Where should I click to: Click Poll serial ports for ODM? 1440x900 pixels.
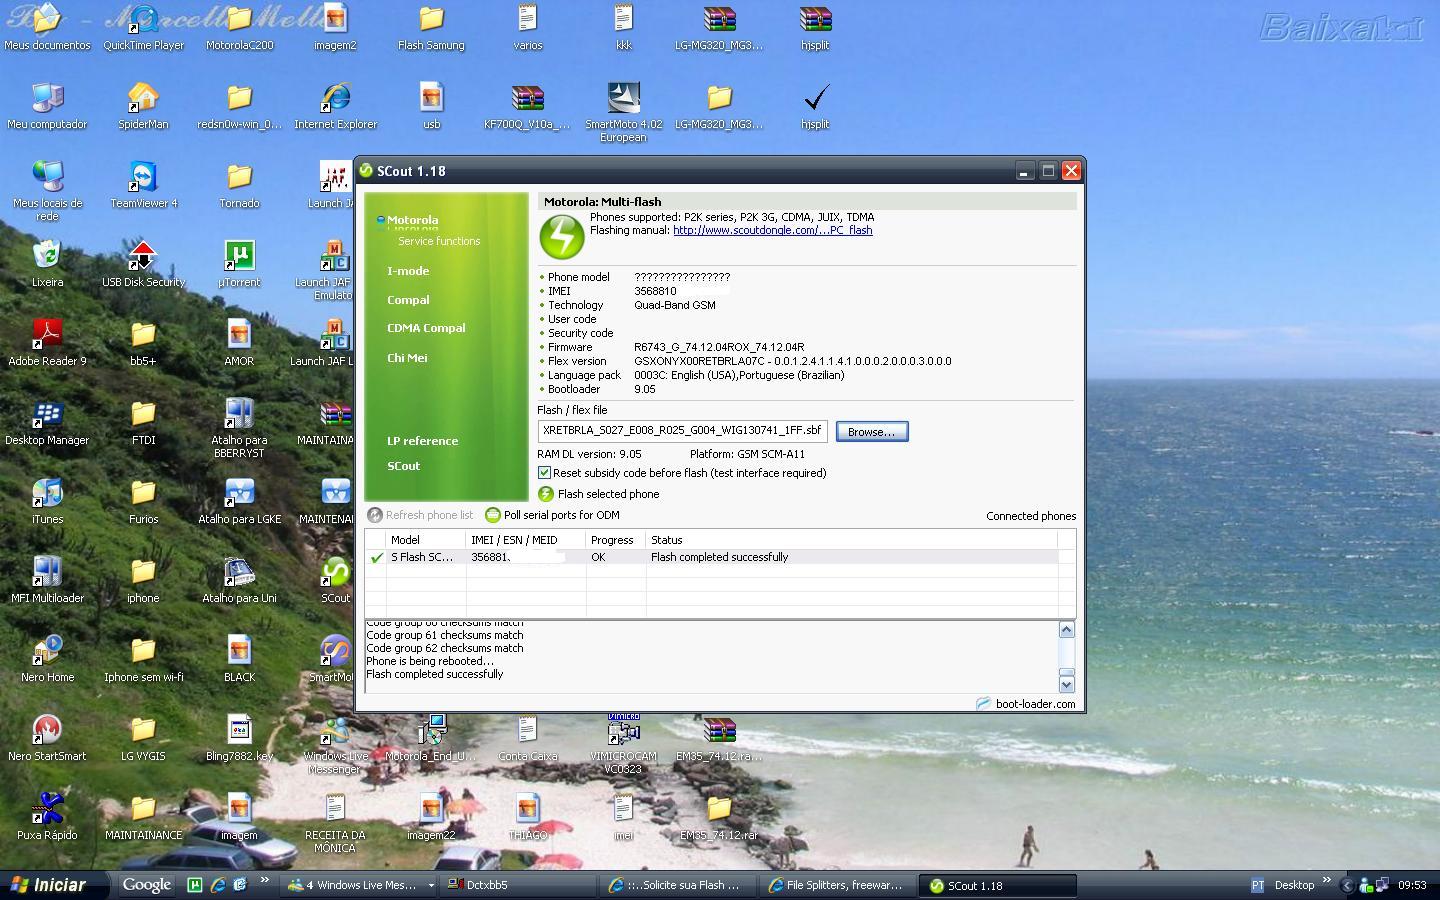pyautogui.click(x=552, y=515)
